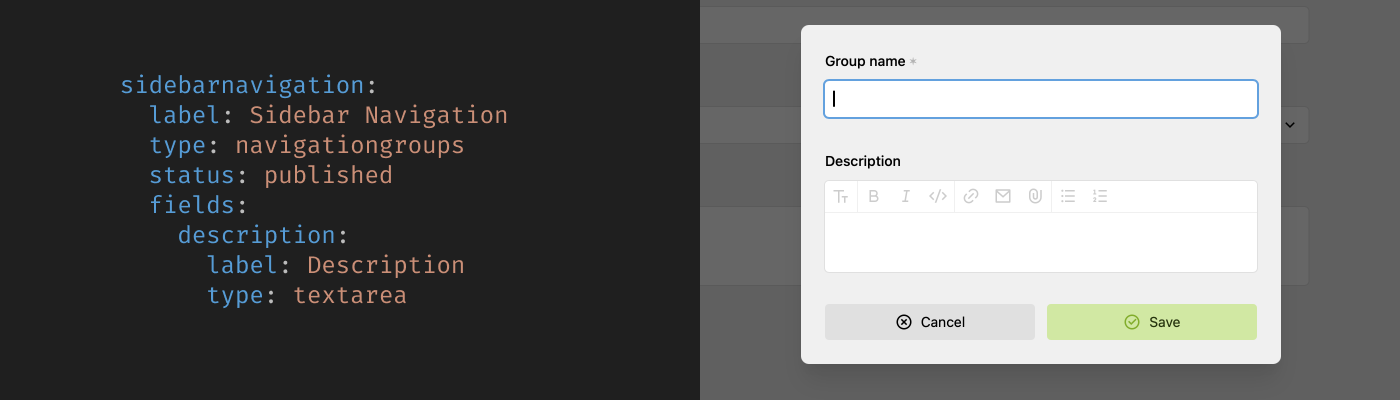Start a numbered list

(1100, 197)
